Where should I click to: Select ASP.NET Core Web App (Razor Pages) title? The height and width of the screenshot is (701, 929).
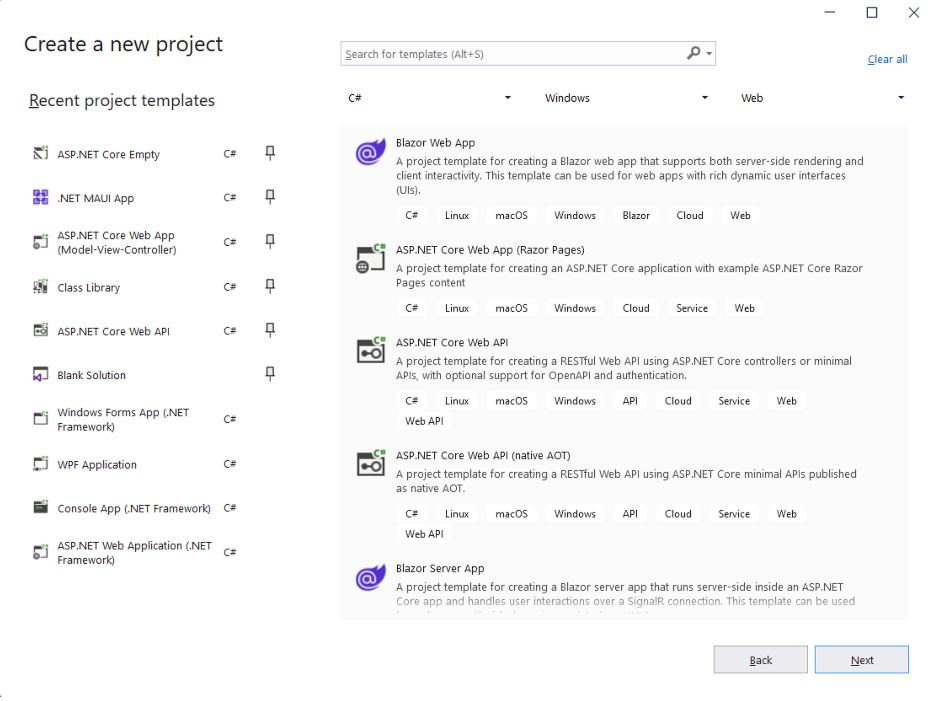[x=490, y=250]
